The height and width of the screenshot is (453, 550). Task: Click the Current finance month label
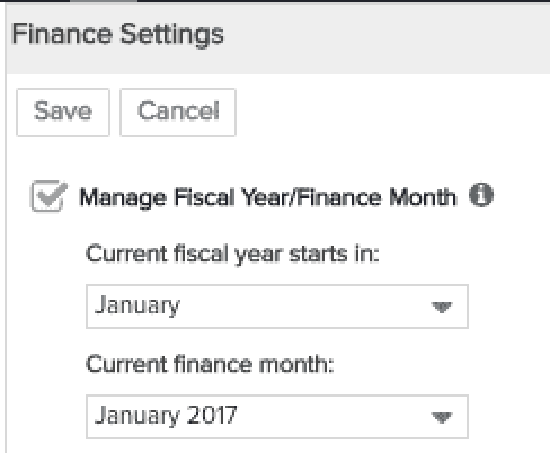(210, 364)
